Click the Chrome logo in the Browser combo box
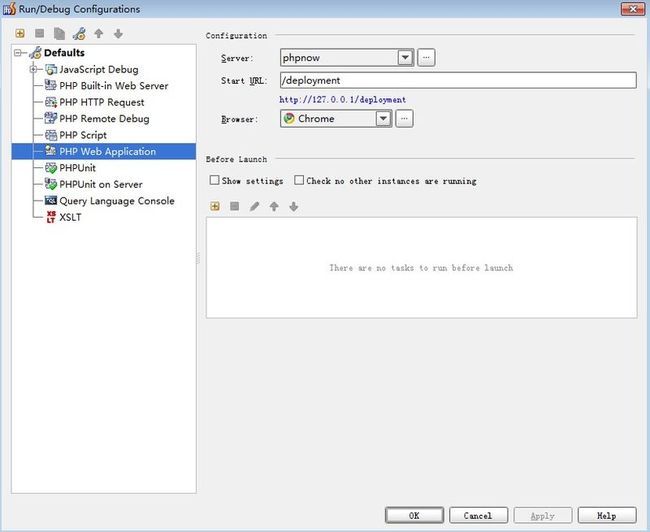650x532 pixels. coord(289,119)
